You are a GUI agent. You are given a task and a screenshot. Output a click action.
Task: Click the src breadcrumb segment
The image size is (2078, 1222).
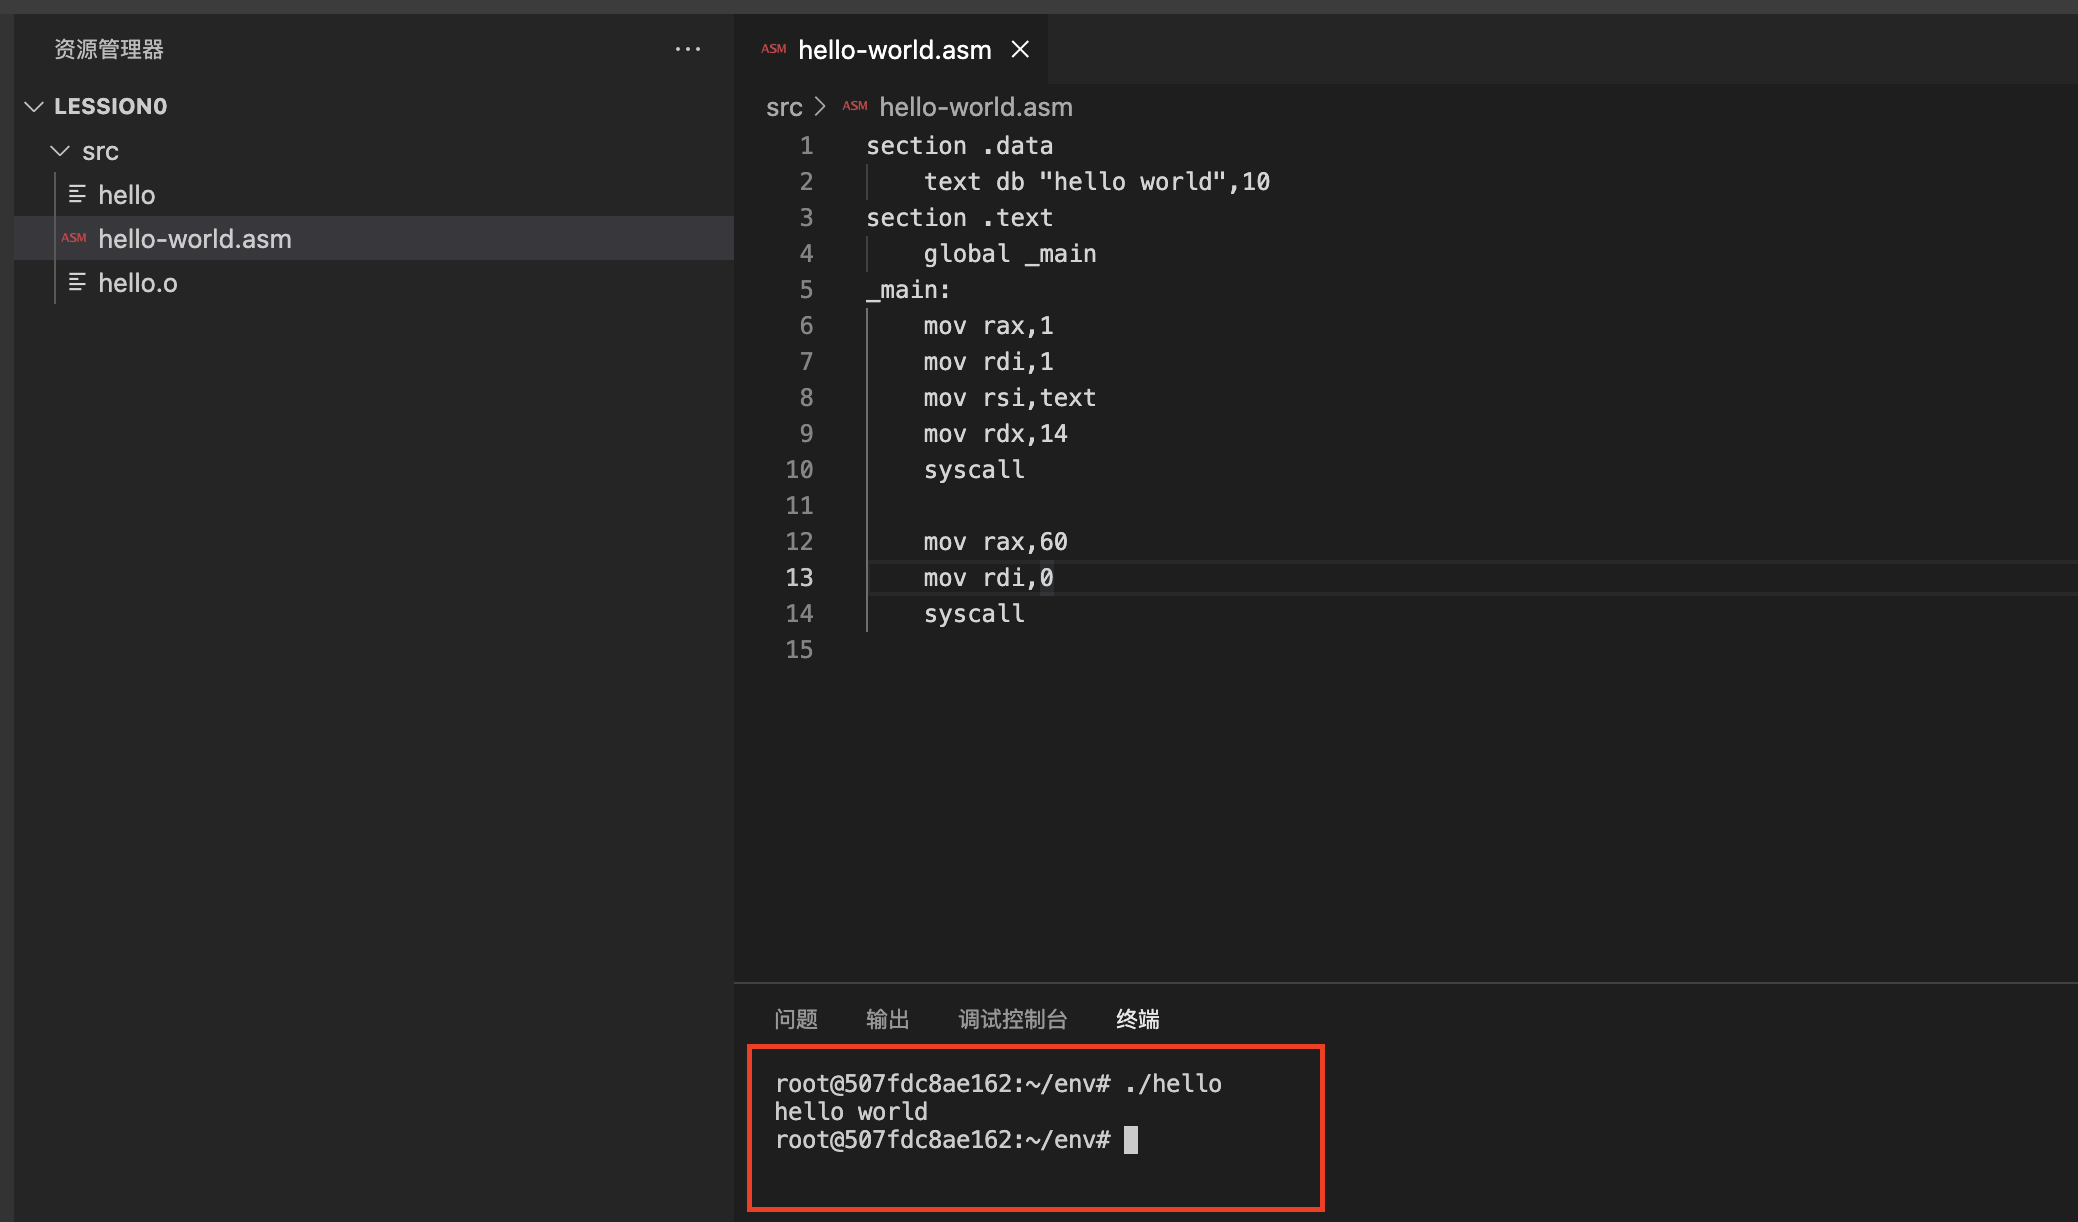[x=784, y=107]
